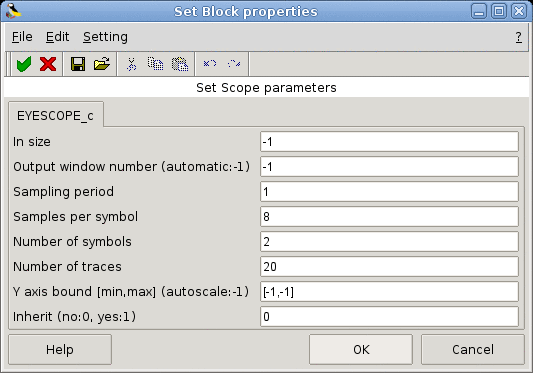This screenshot has height=373, width=533.
Task: Open the File menu
Action: 22,37
